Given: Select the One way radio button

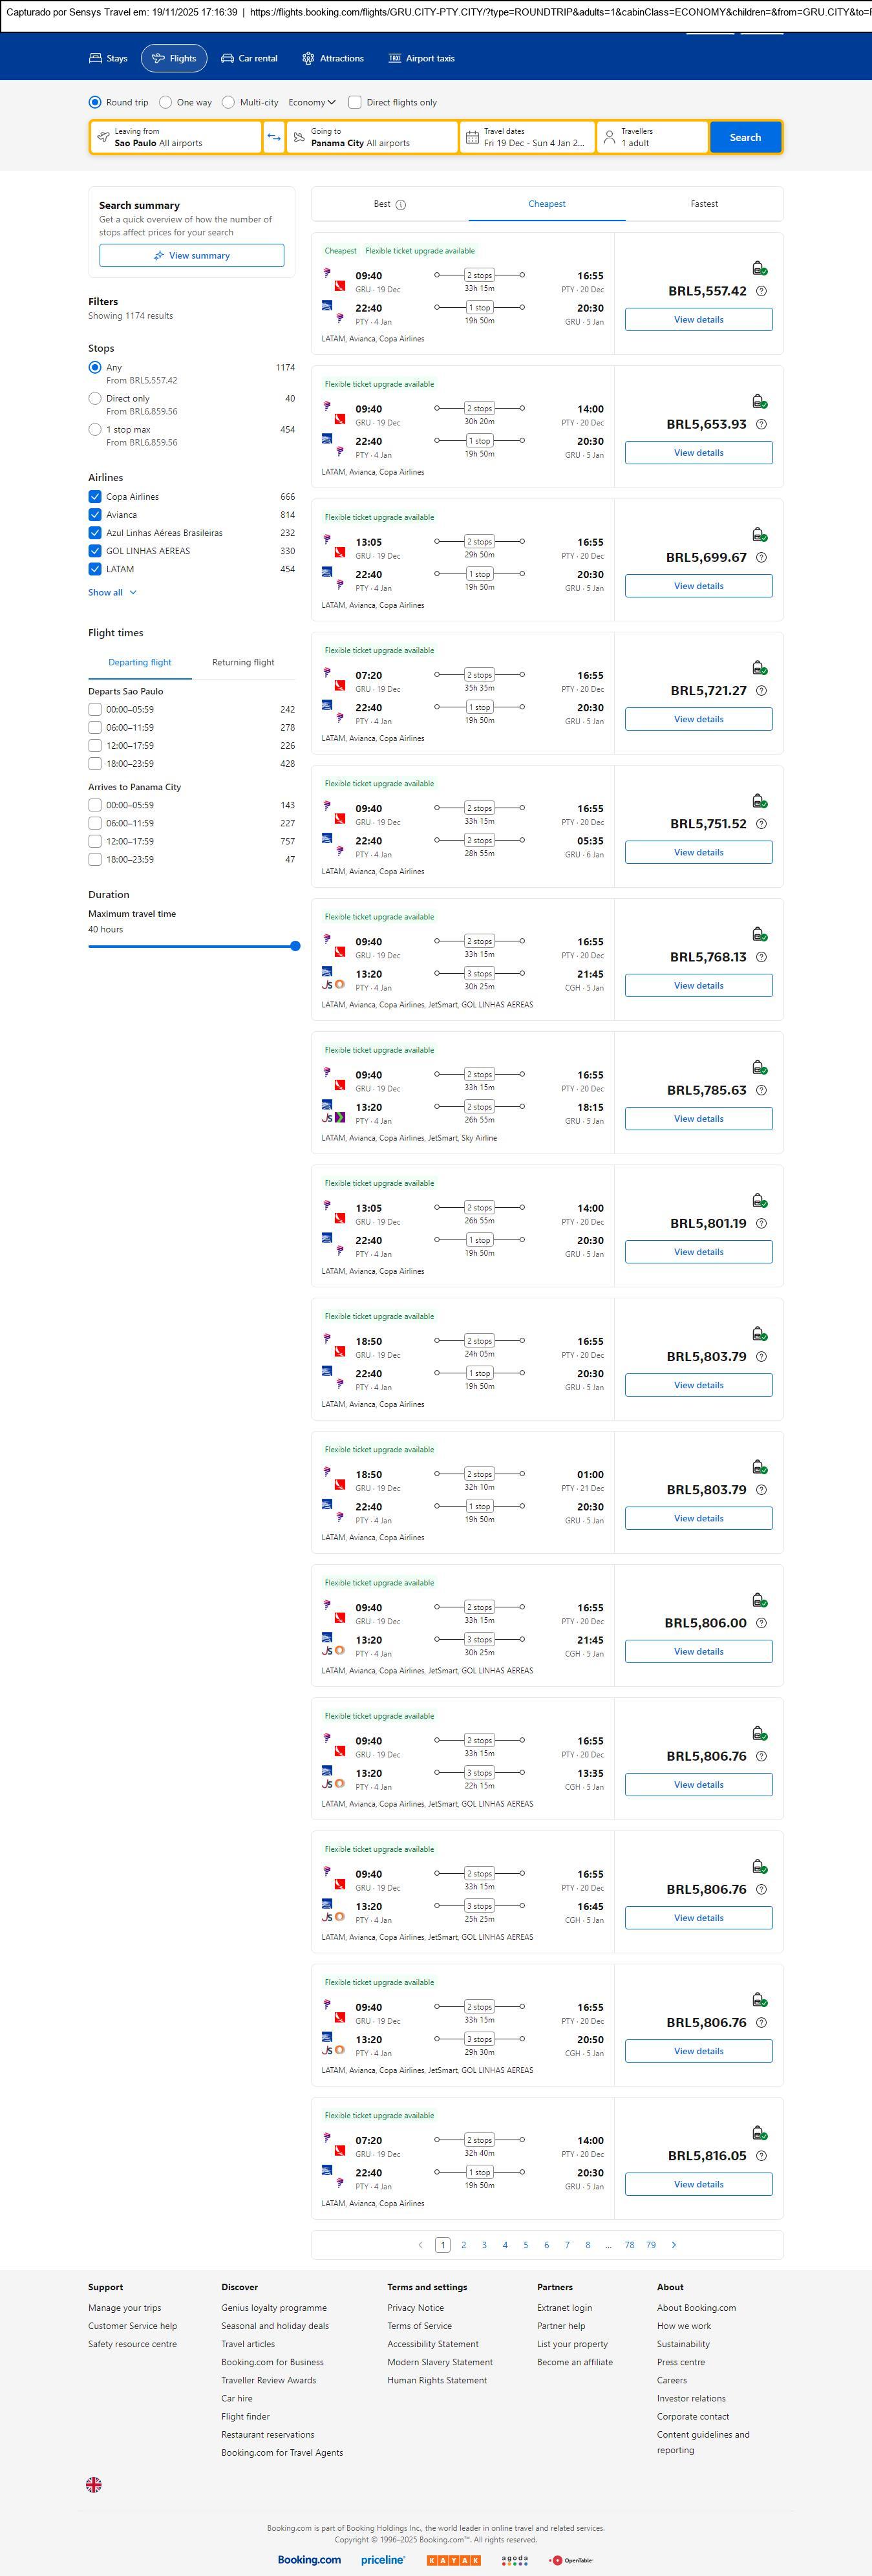Looking at the screenshot, I should (166, 102).
